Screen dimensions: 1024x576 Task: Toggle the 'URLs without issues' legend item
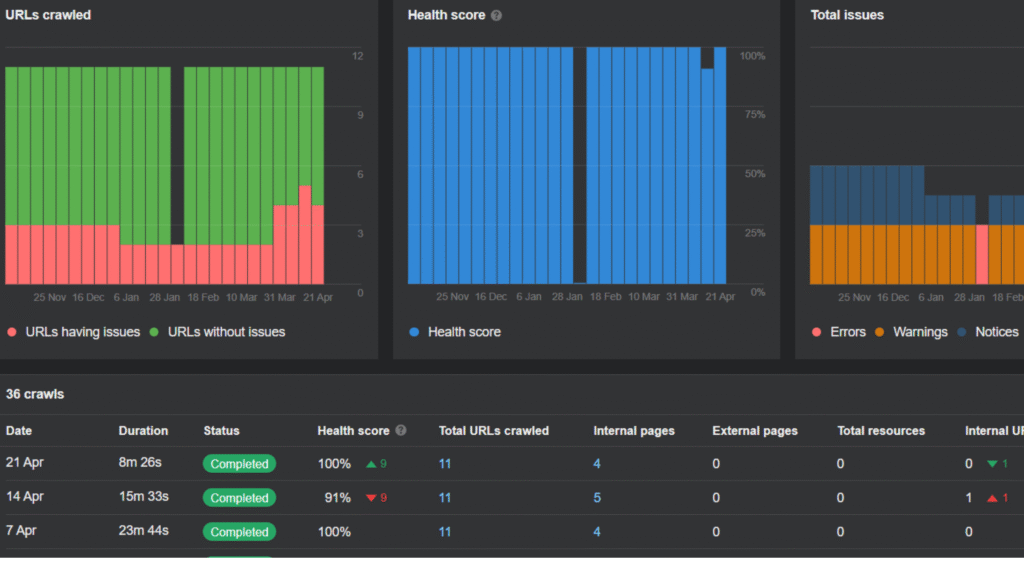pyautogui.click(x=216, y=332)
